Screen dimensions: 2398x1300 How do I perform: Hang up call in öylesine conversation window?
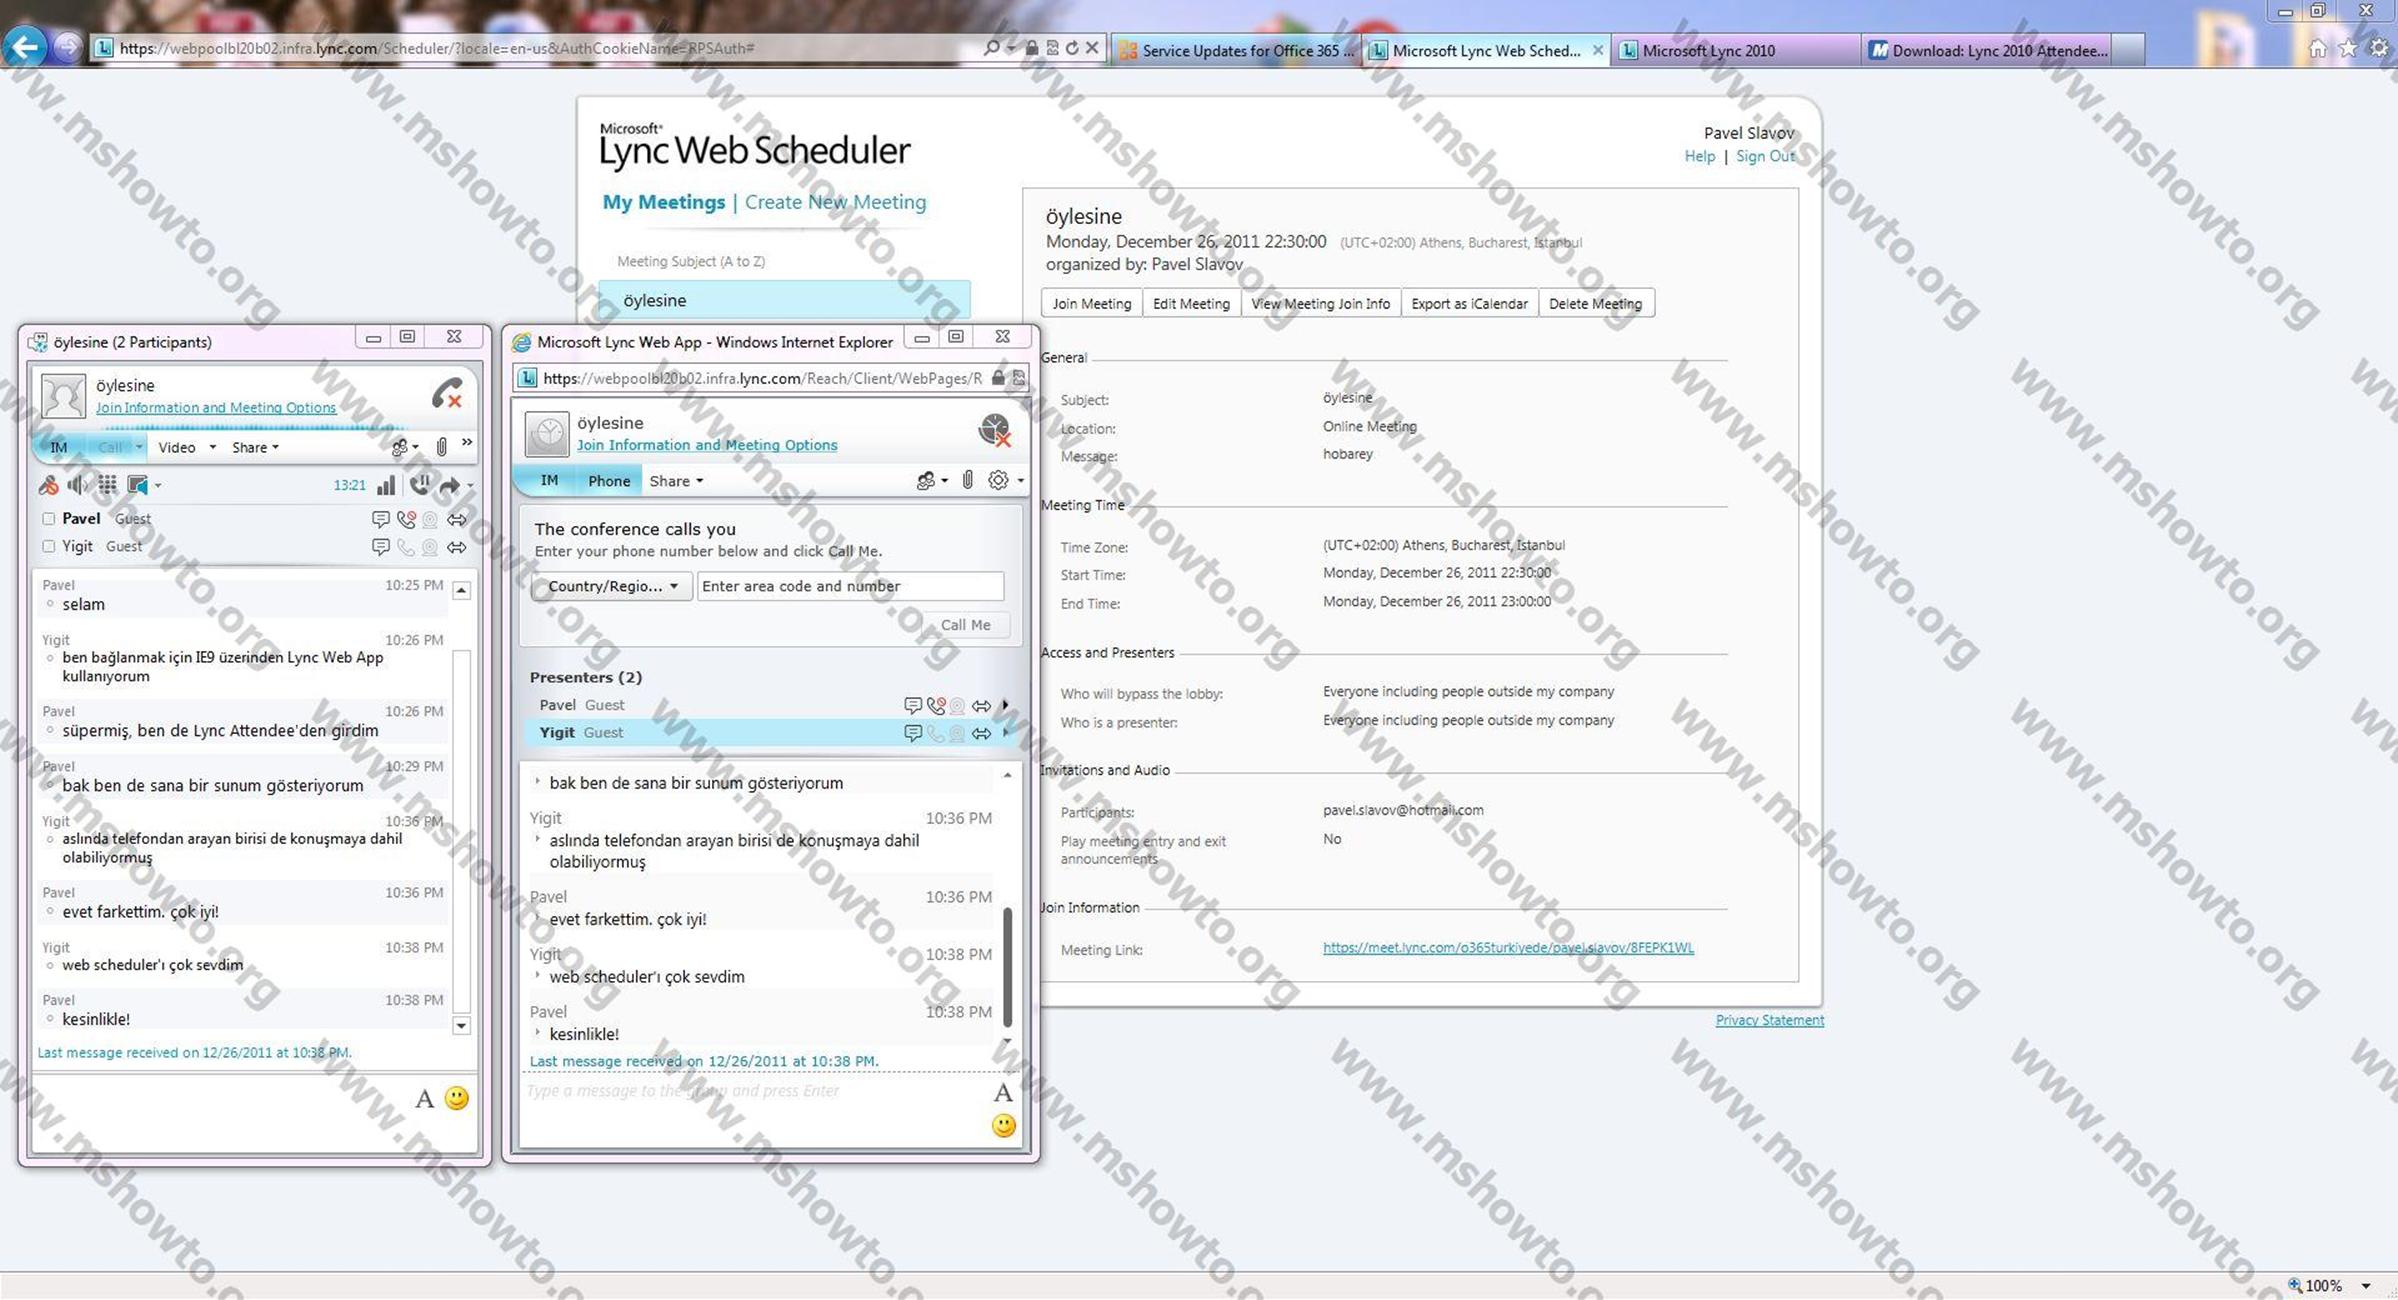click(447, 393)
